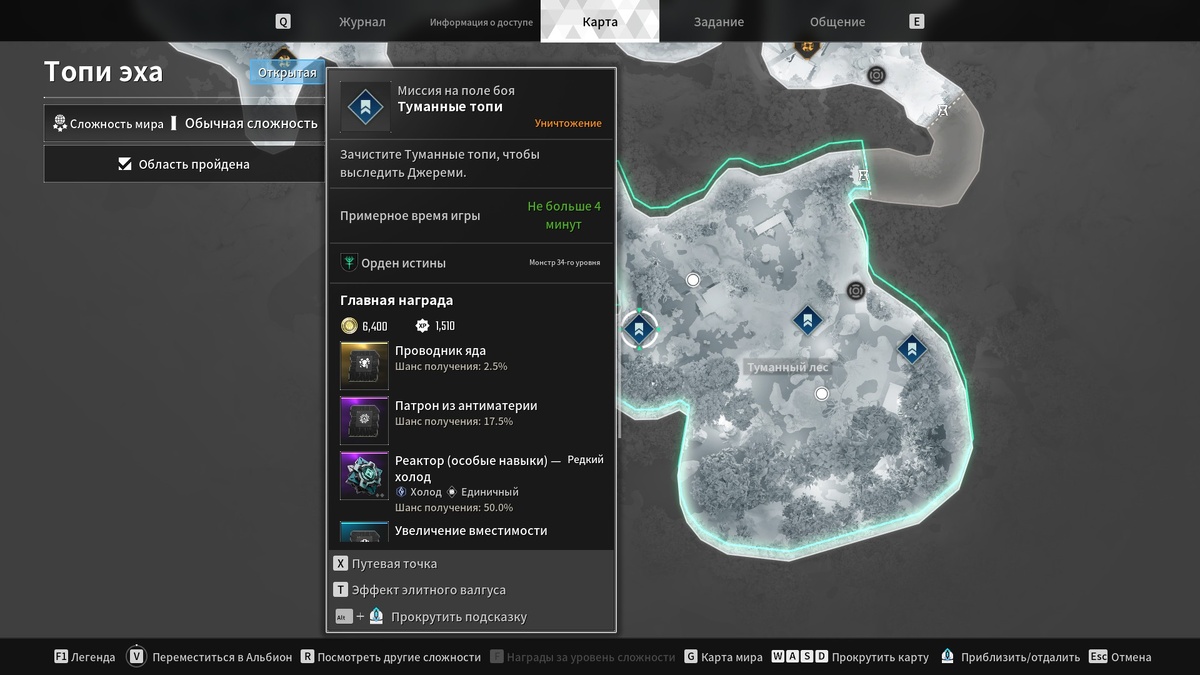
Task: Open the Патрон из антиматерии reward icon
Action: coord(365,420)
